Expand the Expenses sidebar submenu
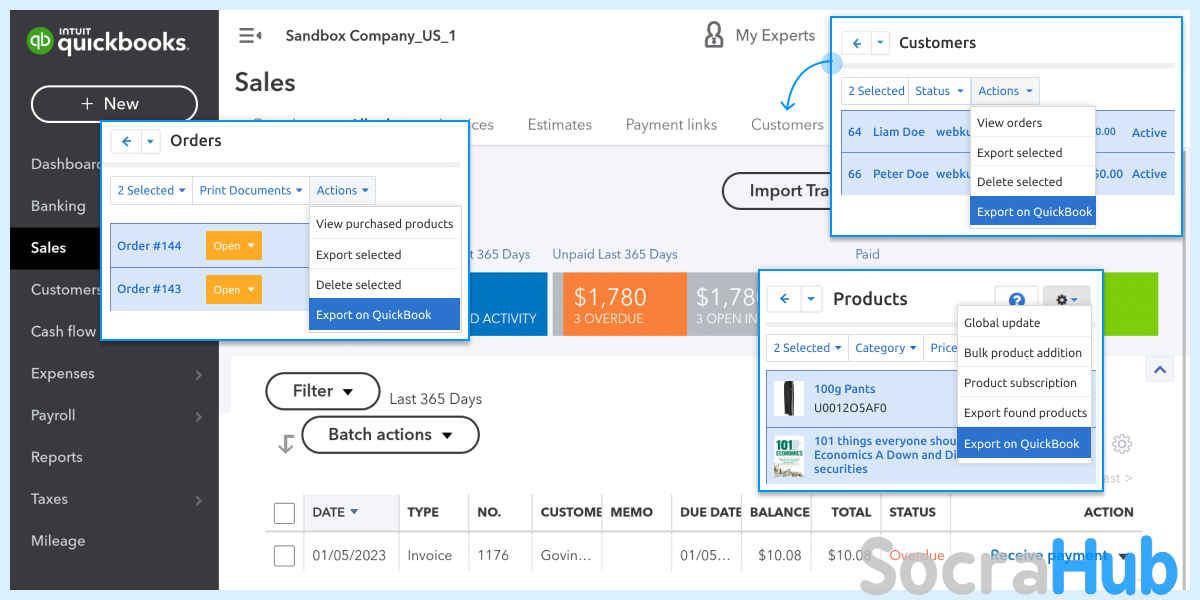 tap(198, 375)
